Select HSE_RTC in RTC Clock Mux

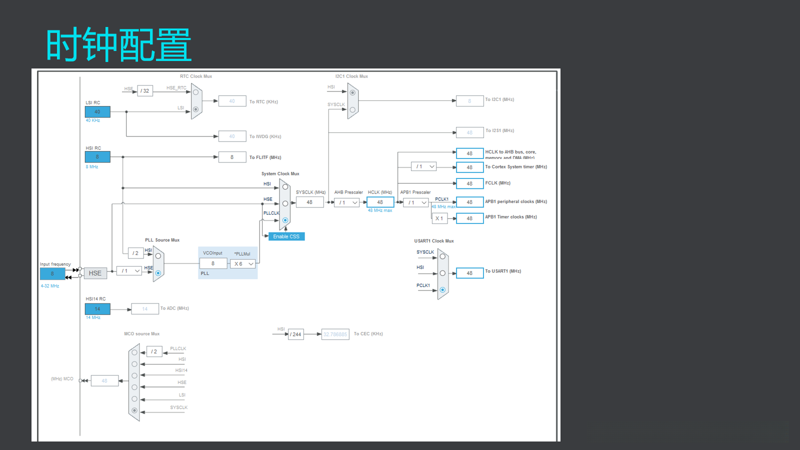[x=196, y=92]
